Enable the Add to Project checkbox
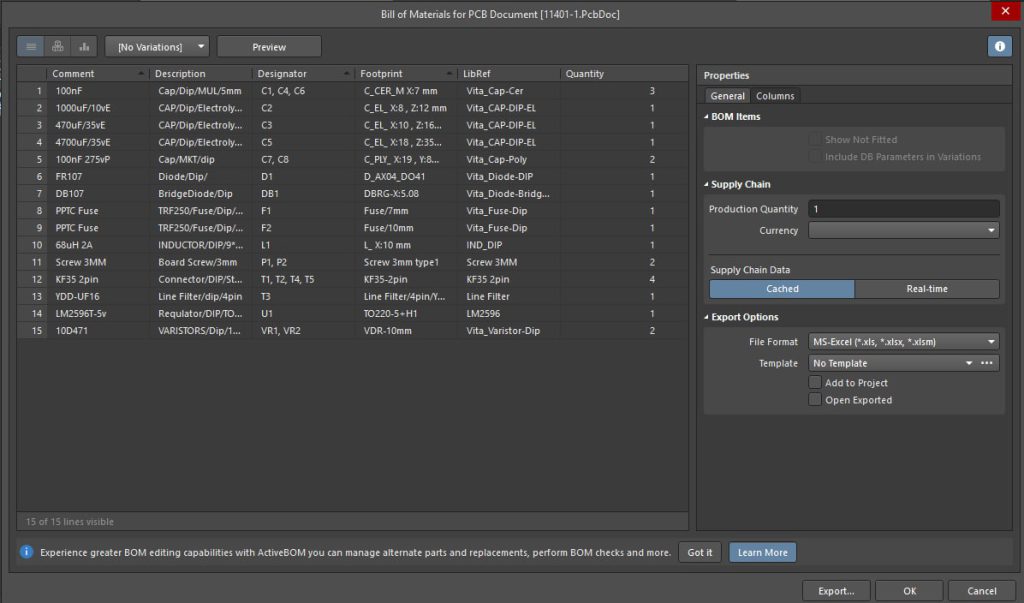The image size is (1024, 603). [816, 383]
